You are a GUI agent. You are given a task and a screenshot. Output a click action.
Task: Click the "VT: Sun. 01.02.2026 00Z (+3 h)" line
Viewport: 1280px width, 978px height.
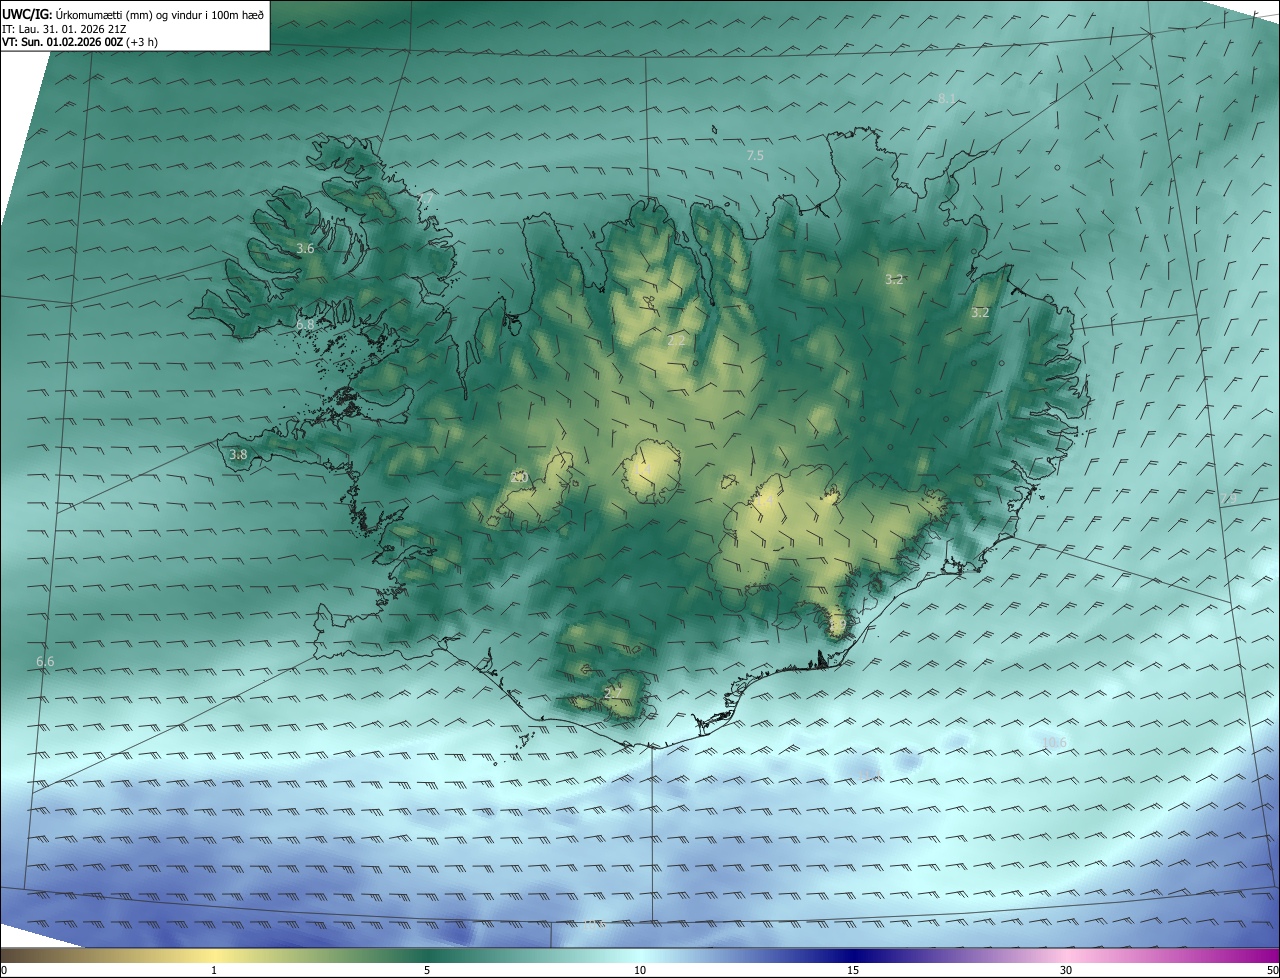pos(80,42)
